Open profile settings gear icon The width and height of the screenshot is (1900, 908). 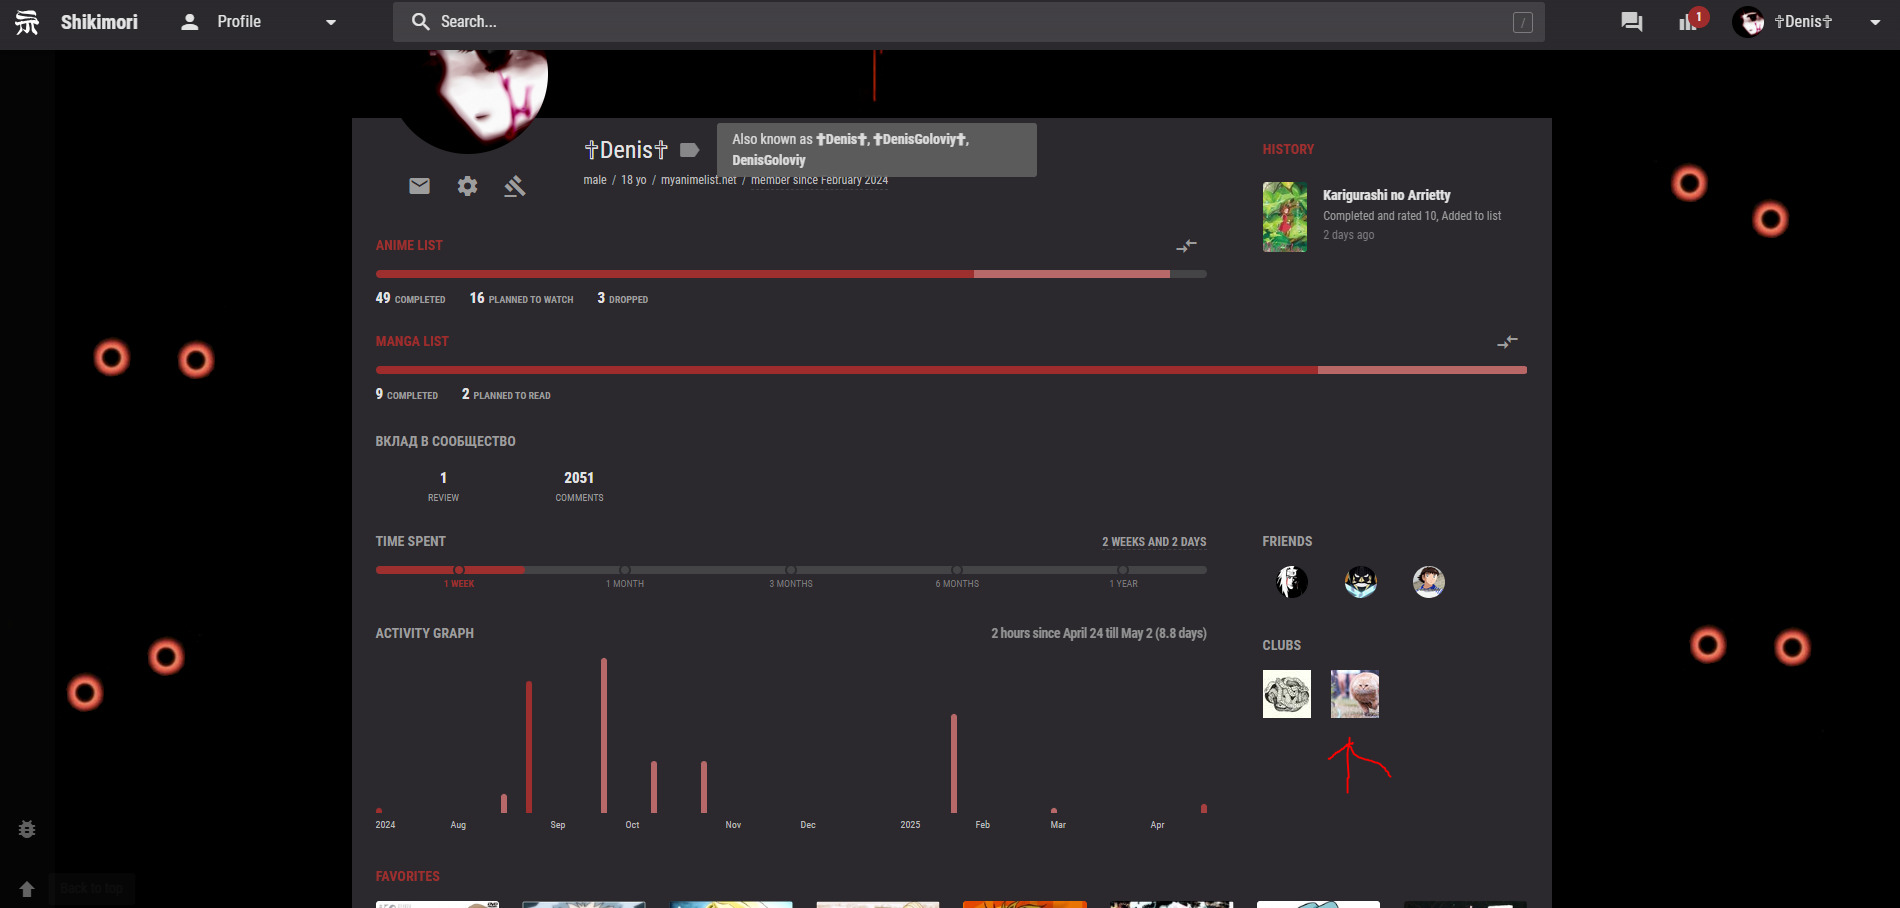point(467,186)
